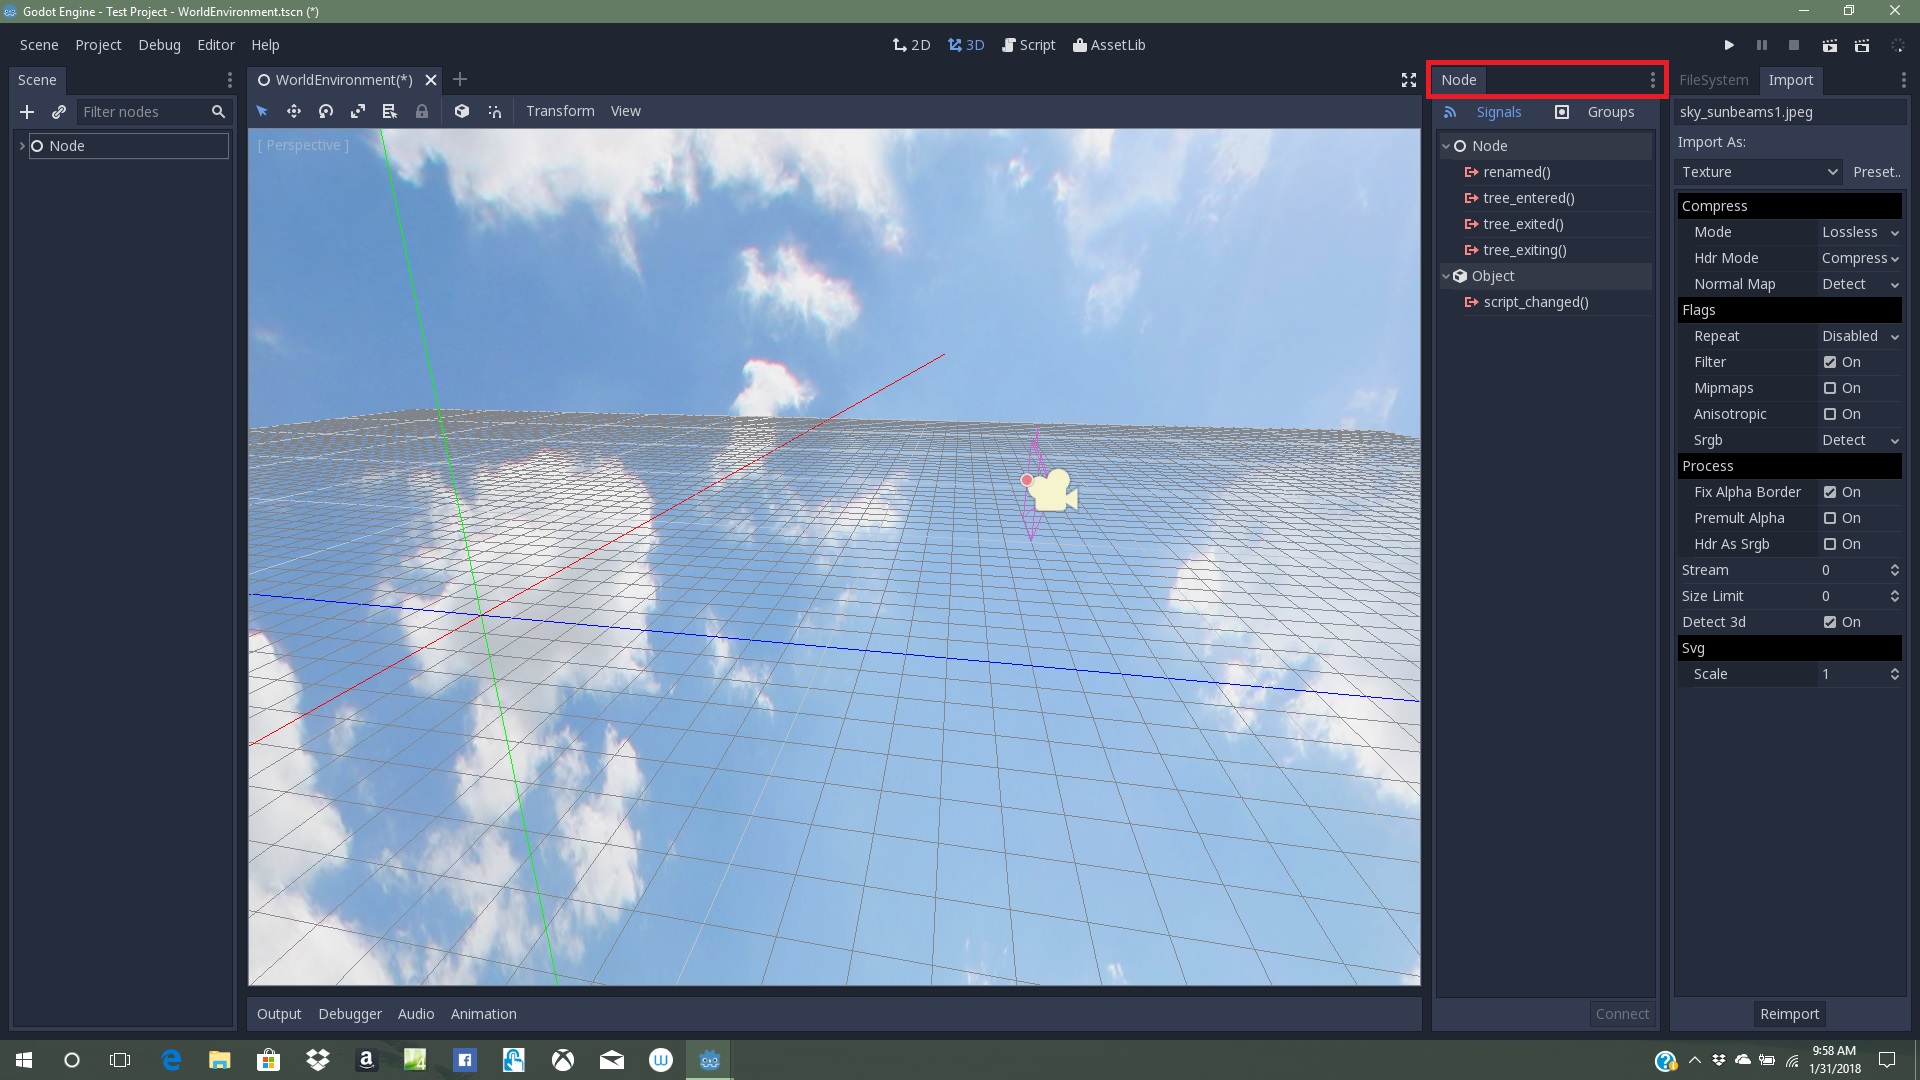Open the Compress Mode Lossless dropdown
Viewport: 1920px width, 1080px height.
[x=1860, y=232]
